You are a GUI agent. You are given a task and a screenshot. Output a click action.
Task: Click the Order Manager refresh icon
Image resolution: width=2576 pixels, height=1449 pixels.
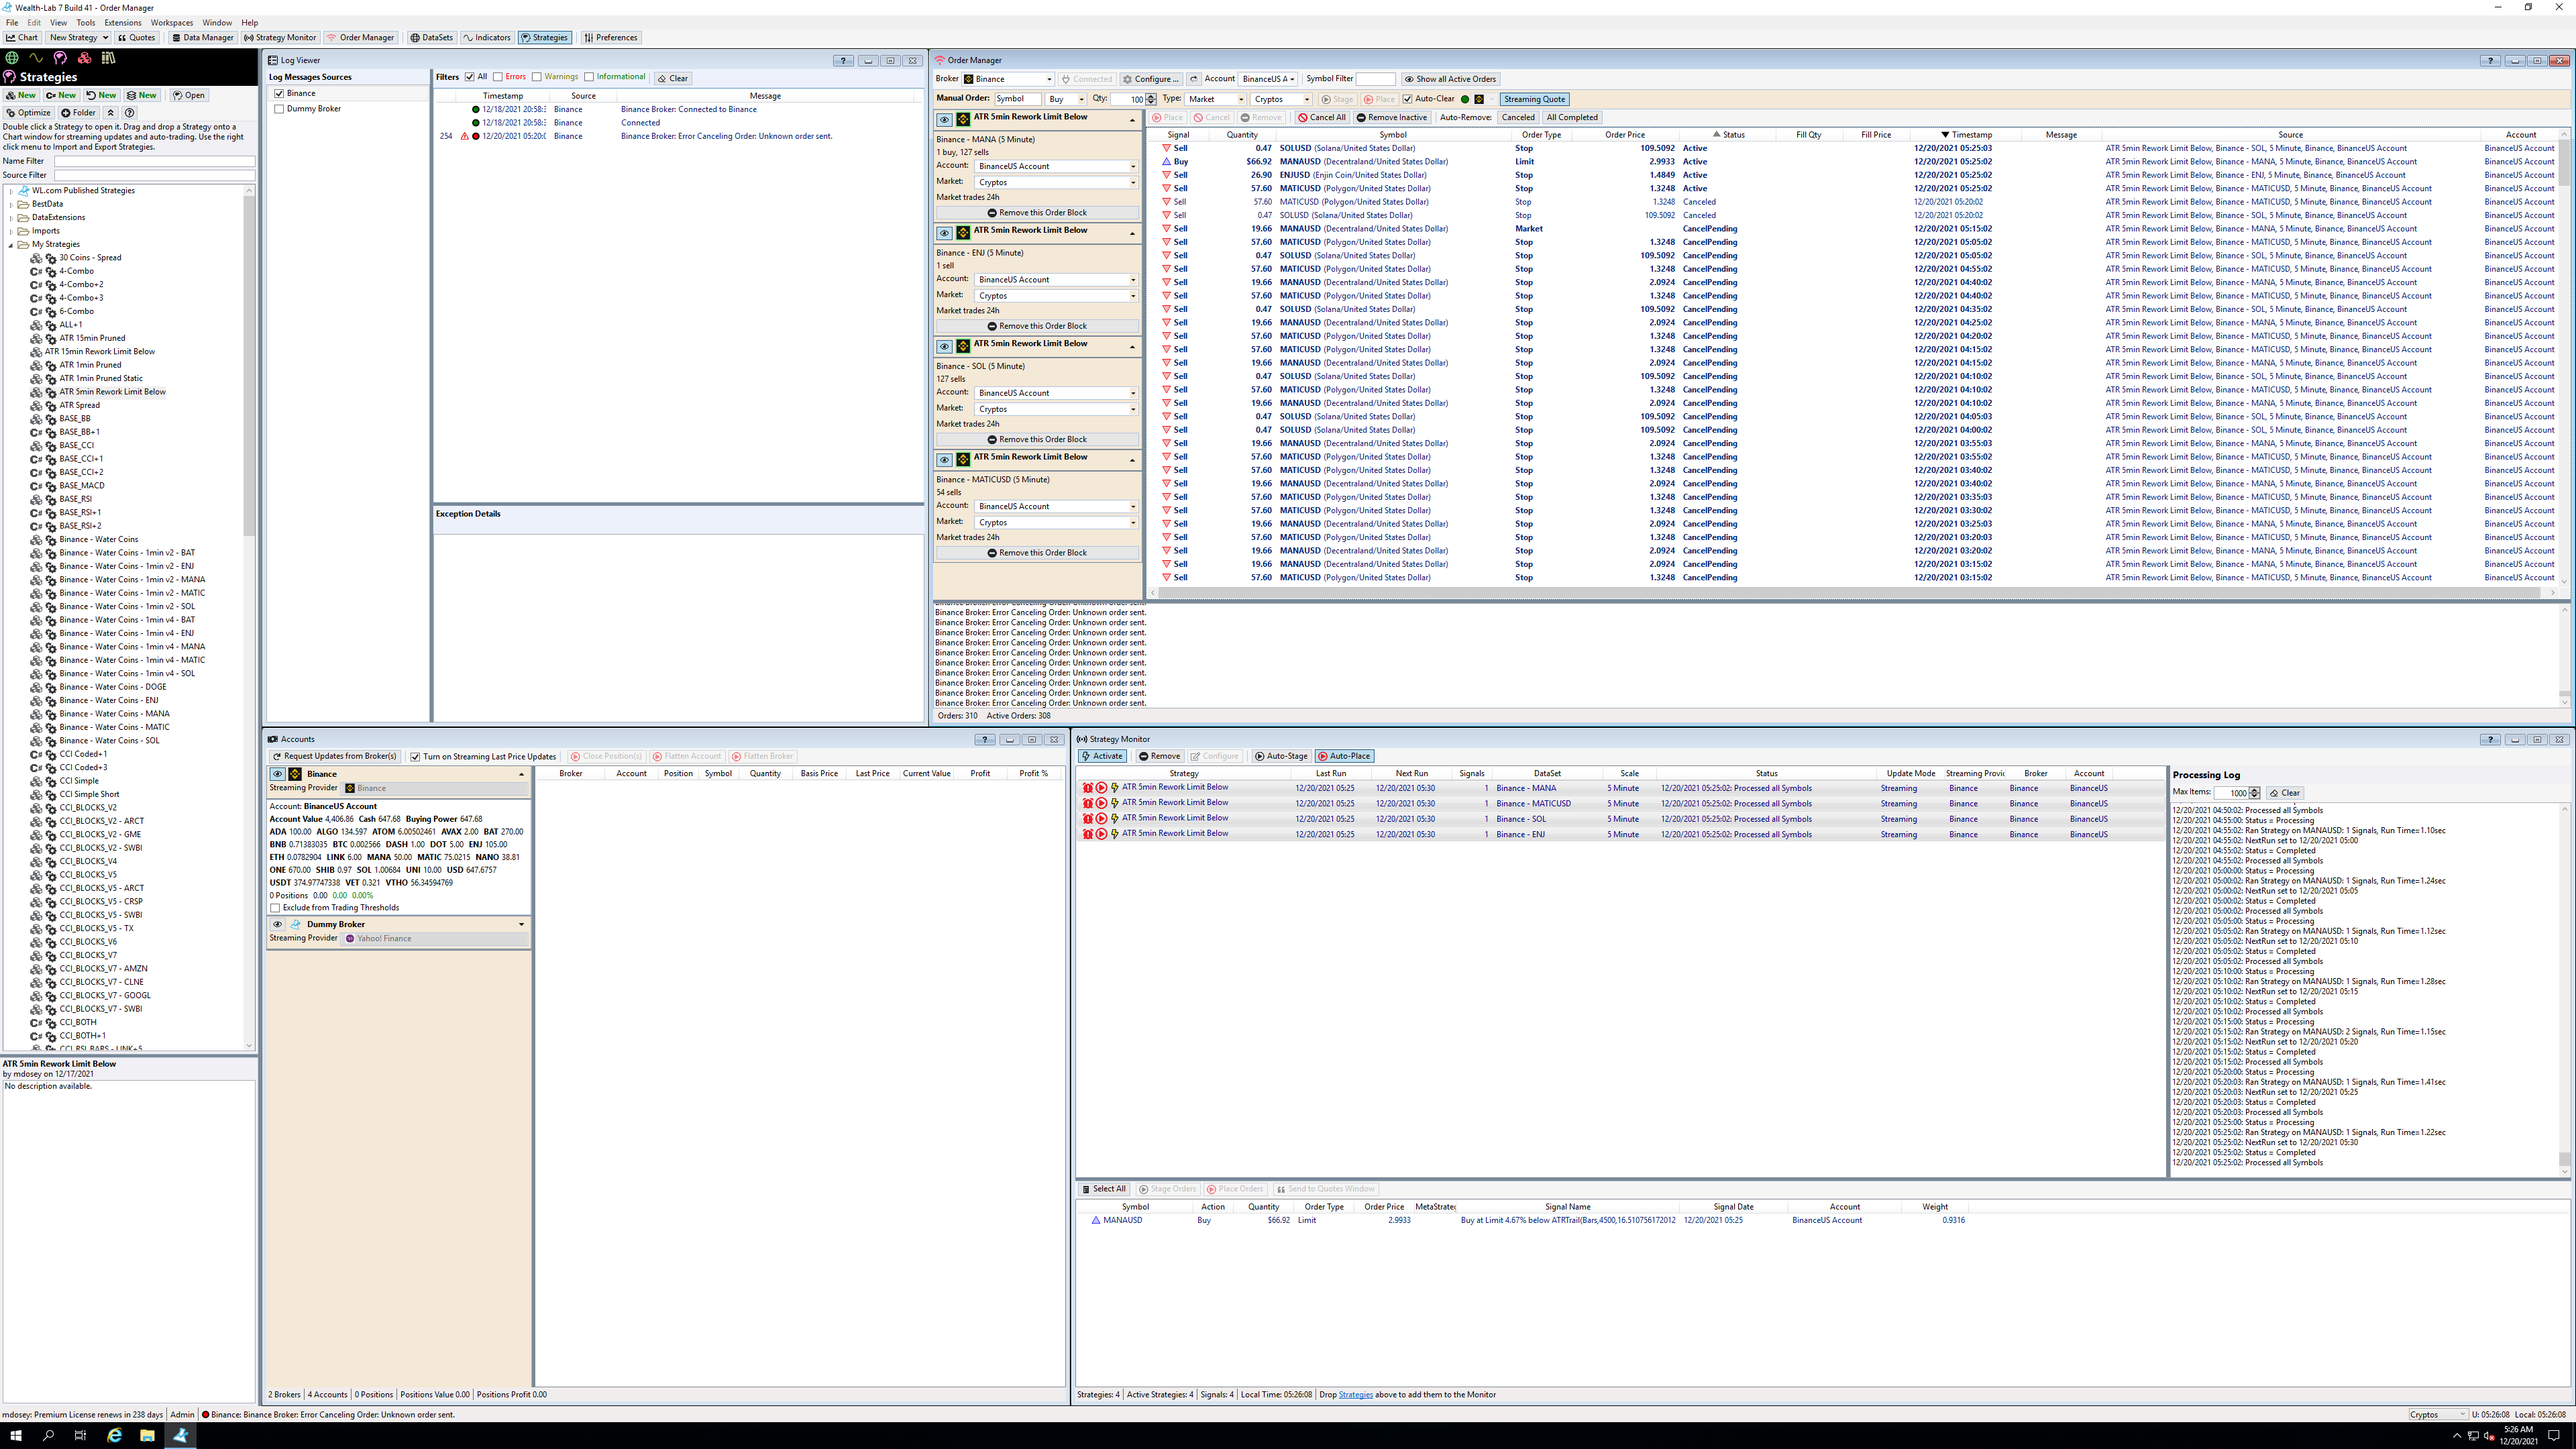1193,79
